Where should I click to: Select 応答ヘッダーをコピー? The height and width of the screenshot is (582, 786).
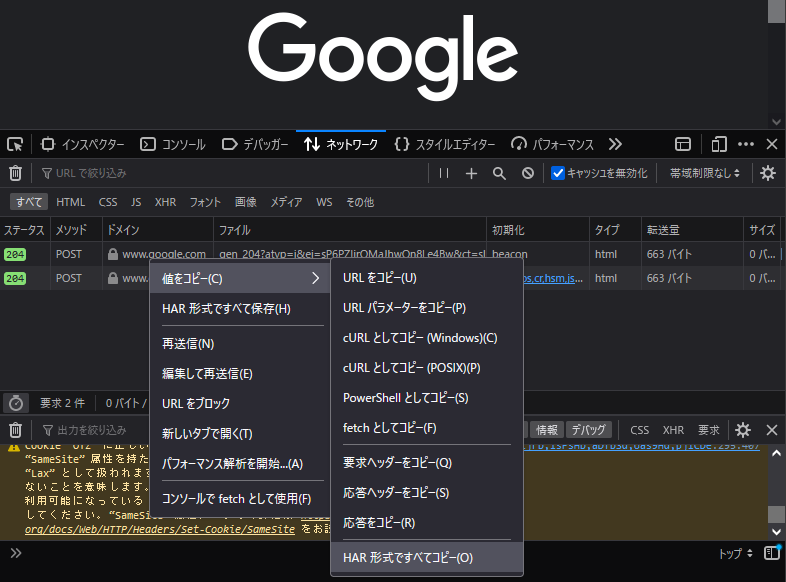tap(427, 492)
